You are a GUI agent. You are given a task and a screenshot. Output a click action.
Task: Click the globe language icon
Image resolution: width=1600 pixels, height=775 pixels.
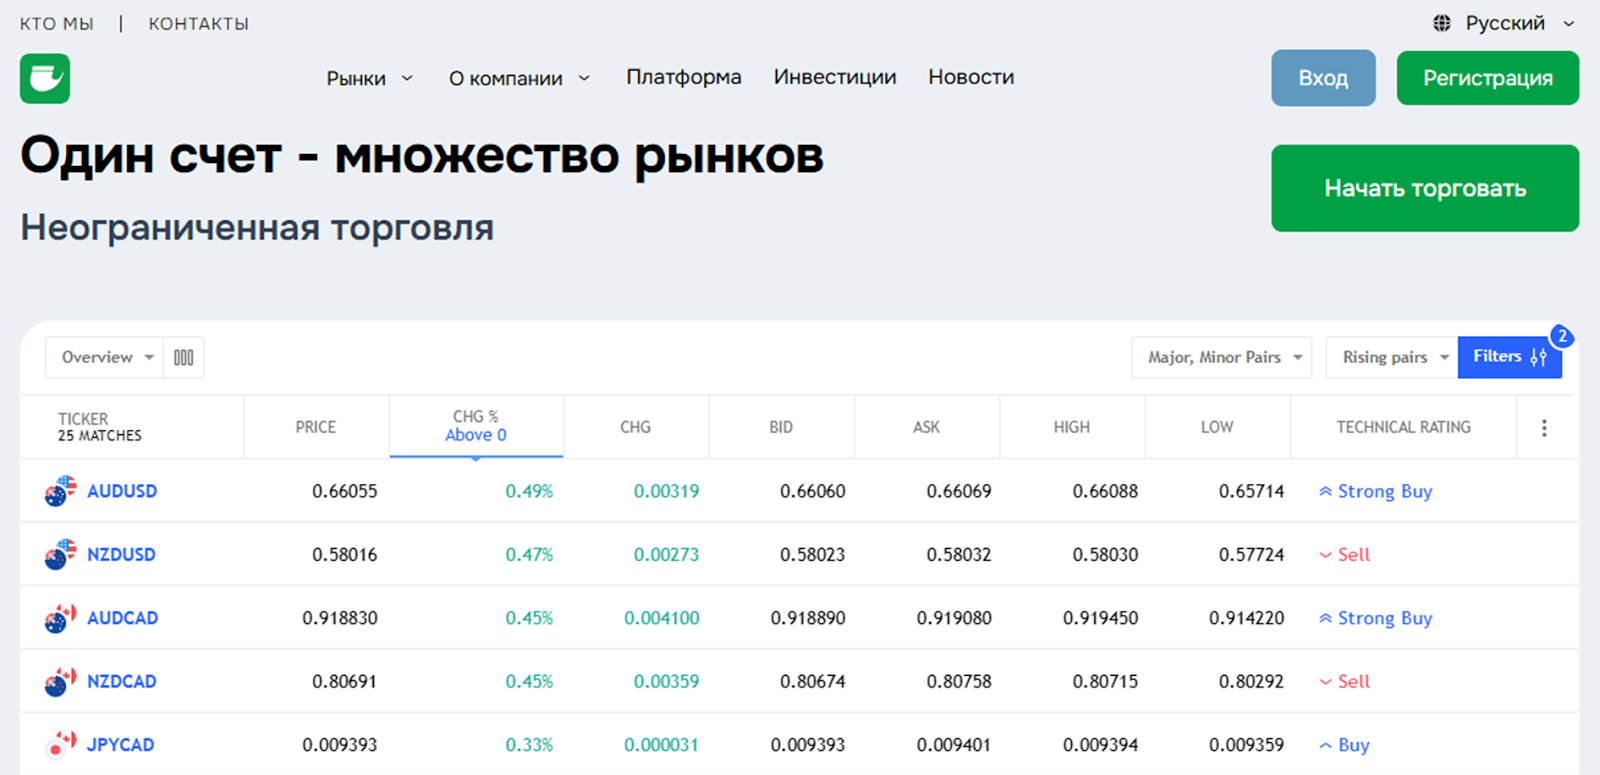(1441, 23)
